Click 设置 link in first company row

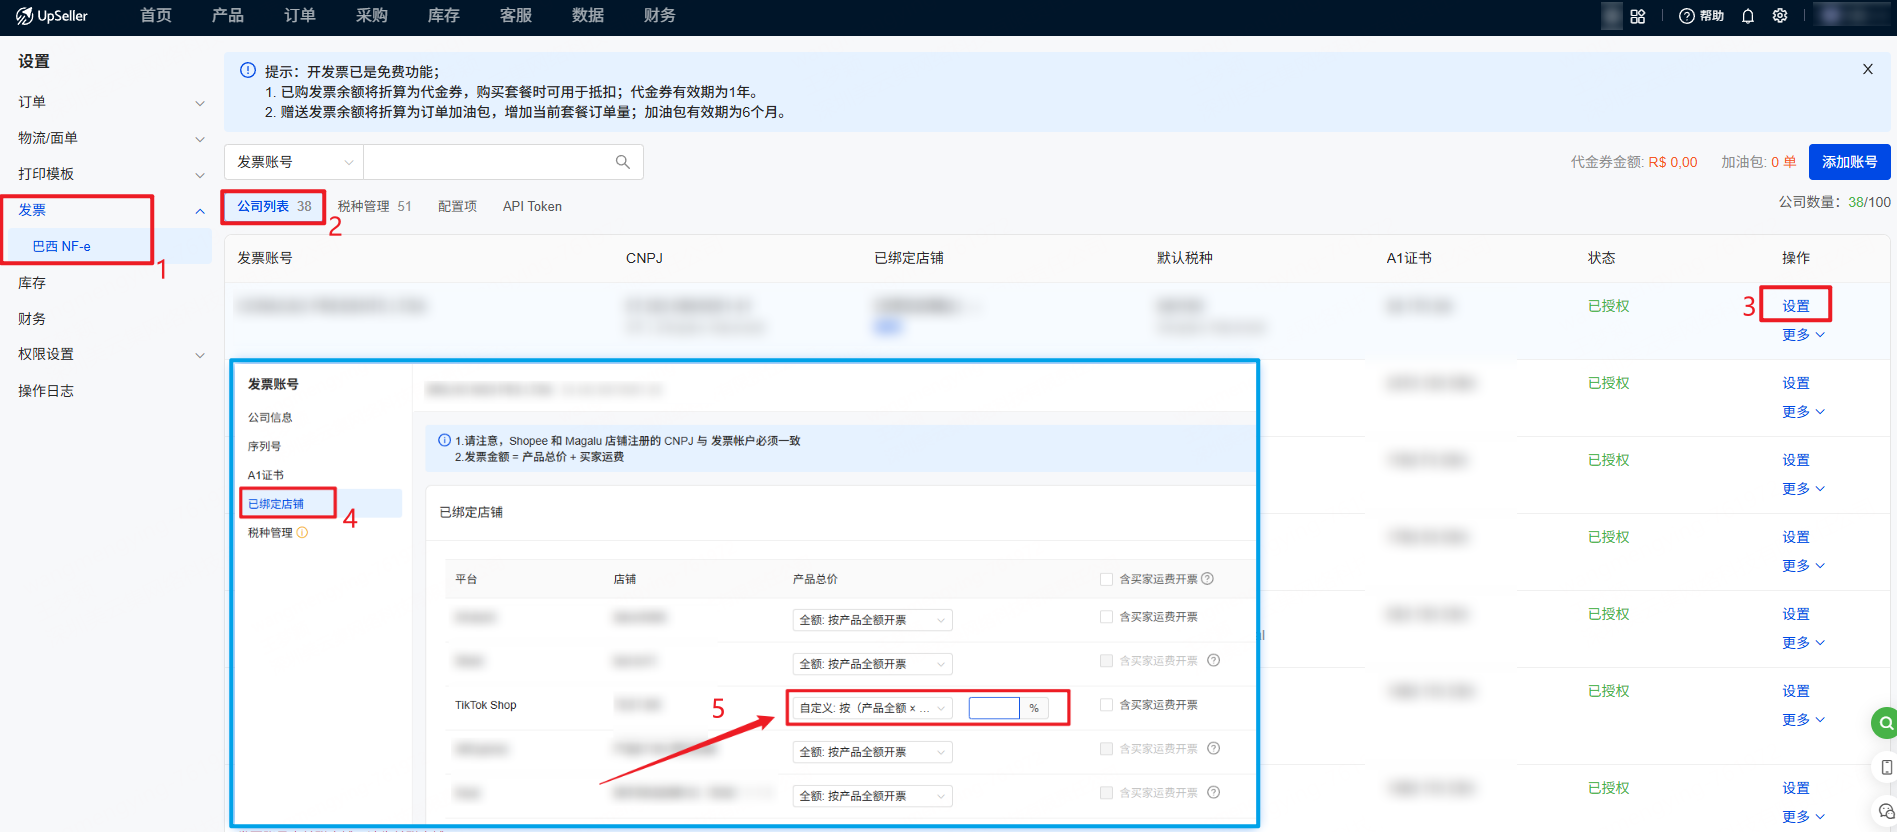click(x=1795, y=306)
